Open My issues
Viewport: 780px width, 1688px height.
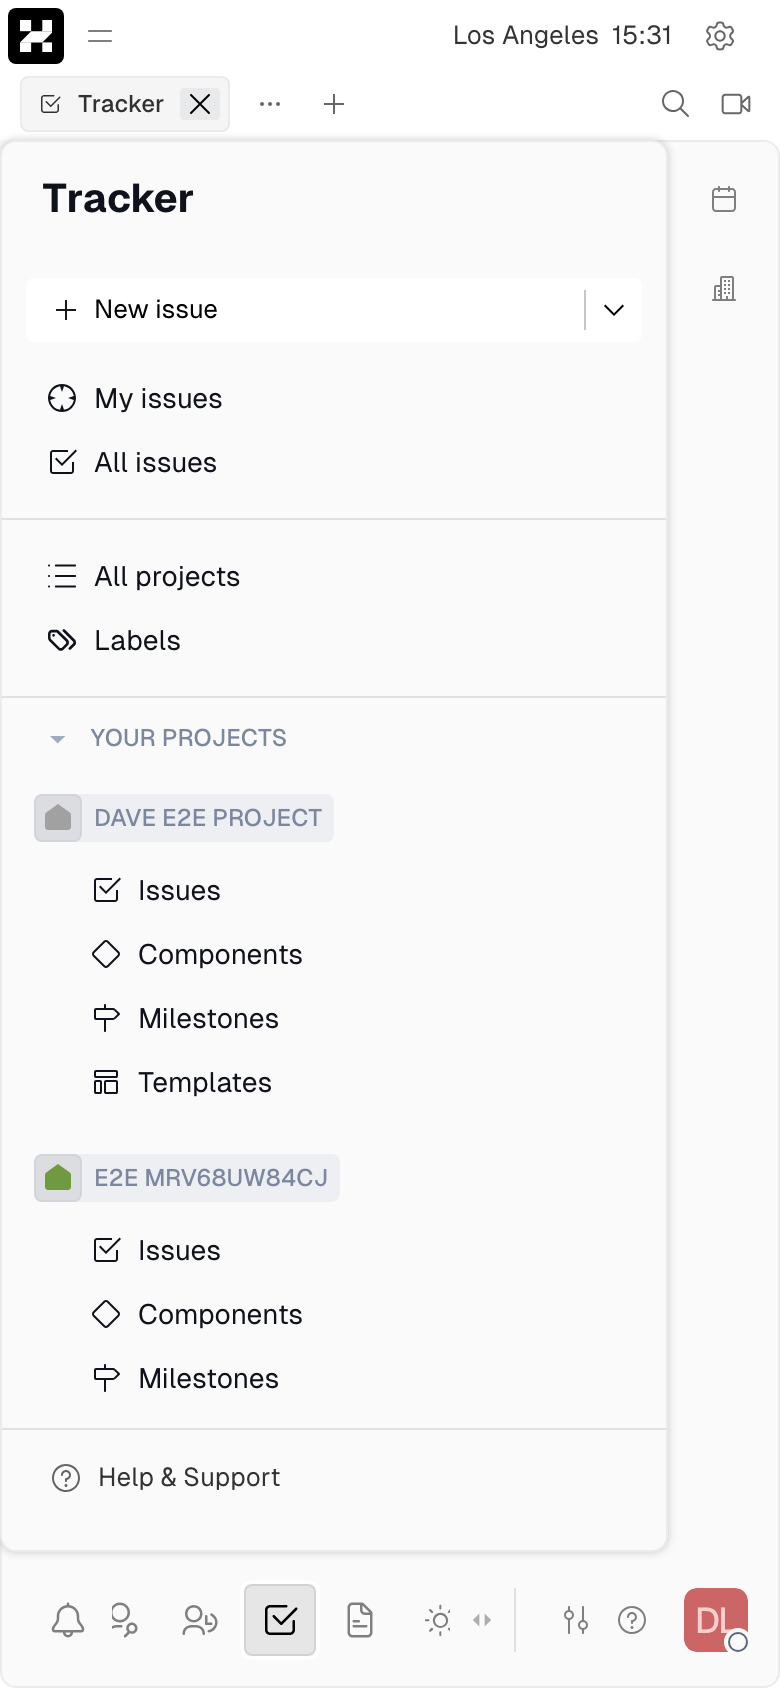point(334,399)
